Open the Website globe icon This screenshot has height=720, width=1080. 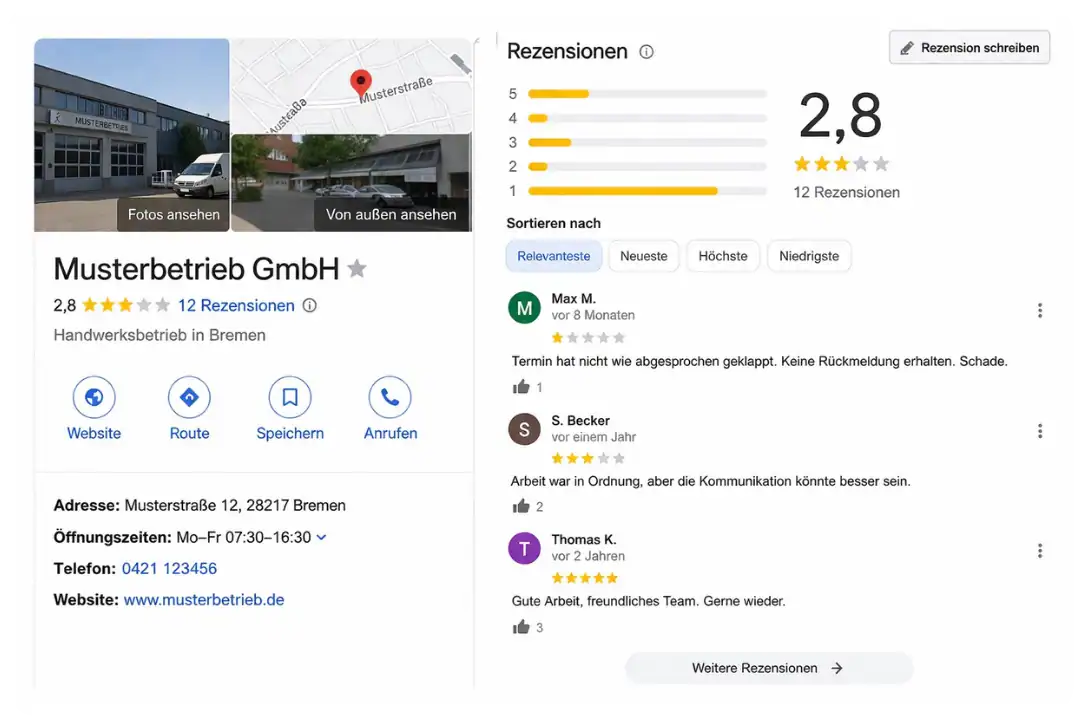94,397
